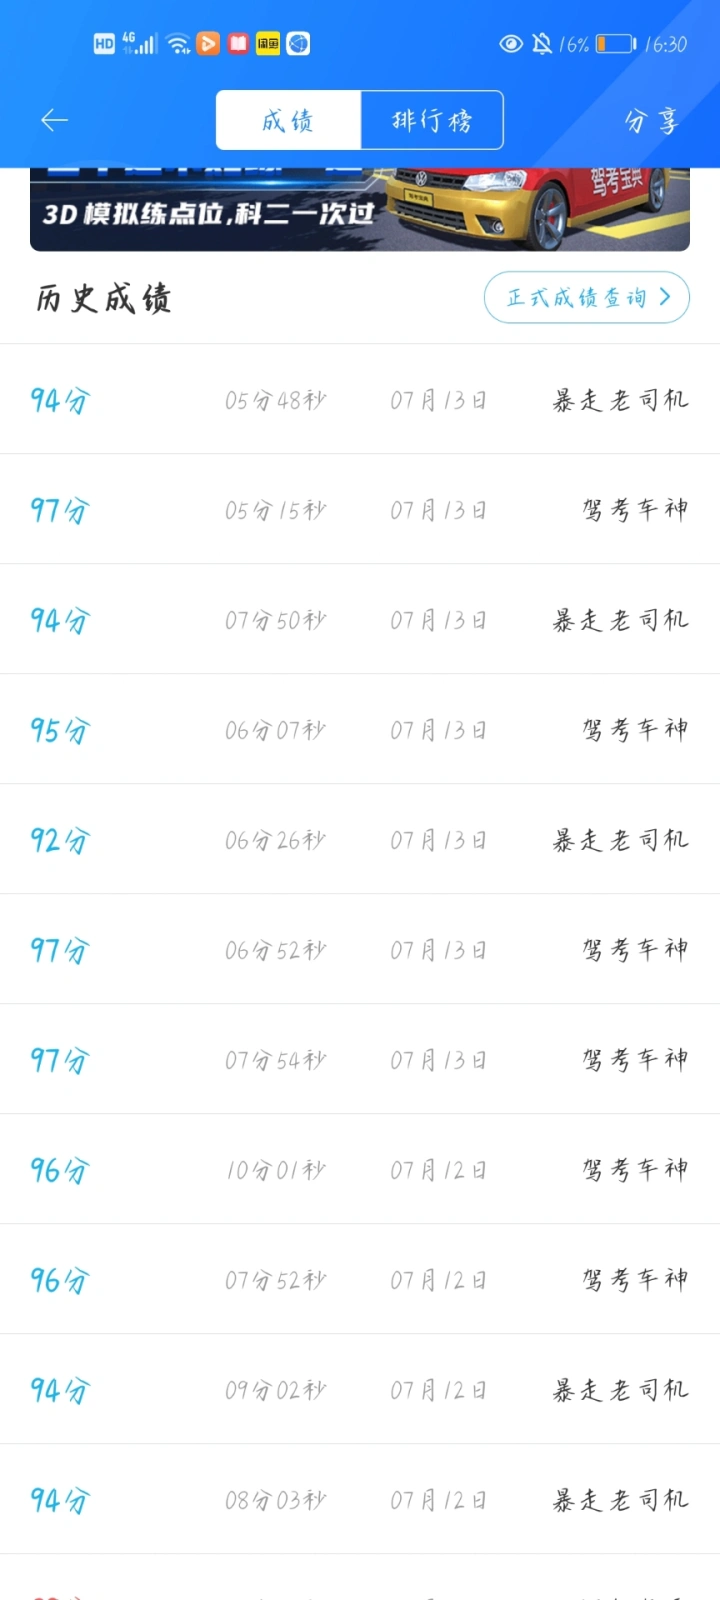Open the 97分 record with 06分52秒

point(360,949)
